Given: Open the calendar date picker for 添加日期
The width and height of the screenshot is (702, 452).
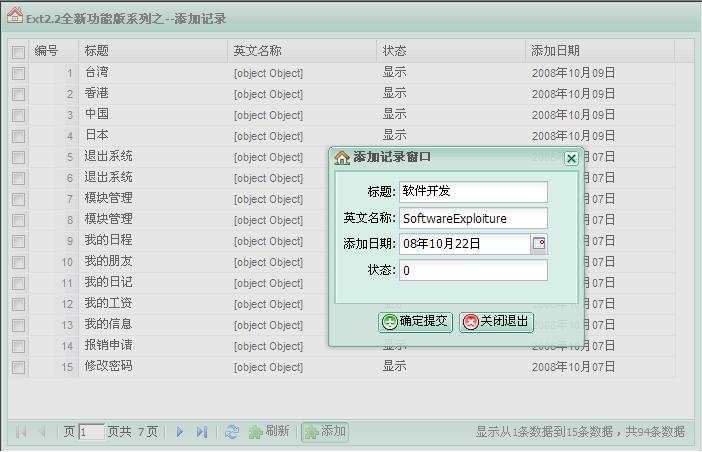Looking at the screenshot, I should click(x=539, y=244).
